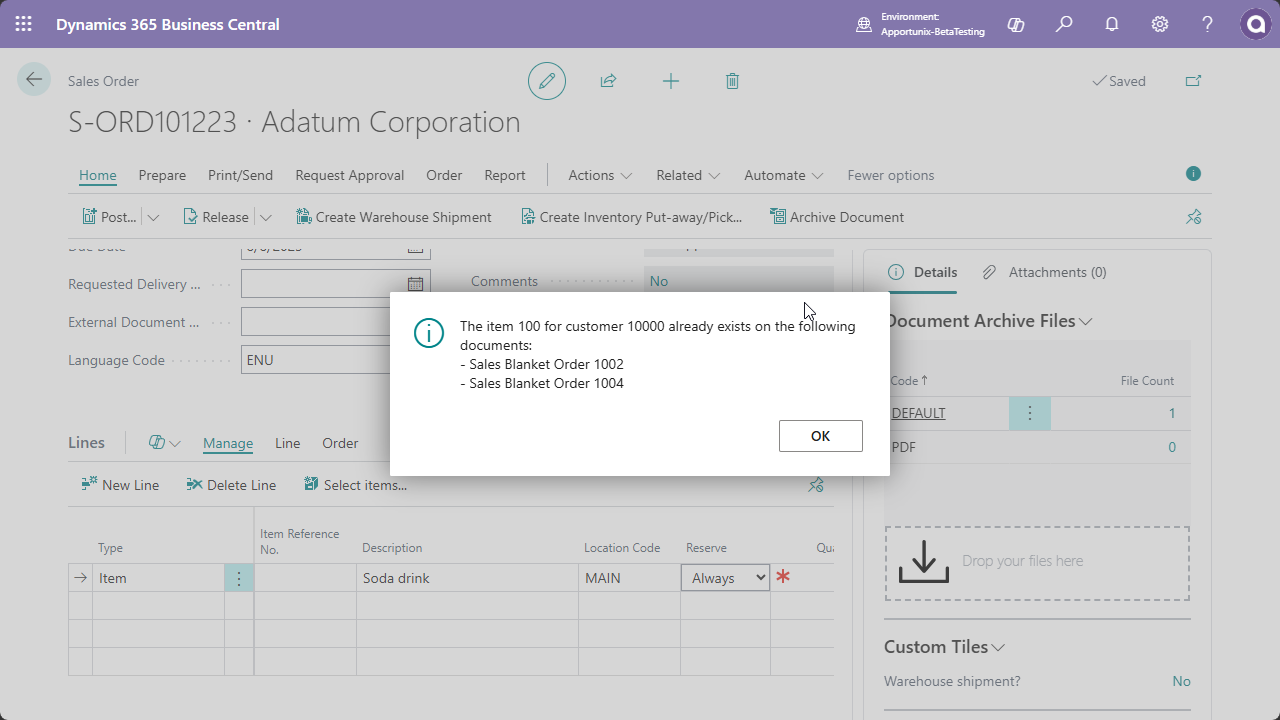Select the Prepare tab

pyautogui.click(x=162, y=175)
